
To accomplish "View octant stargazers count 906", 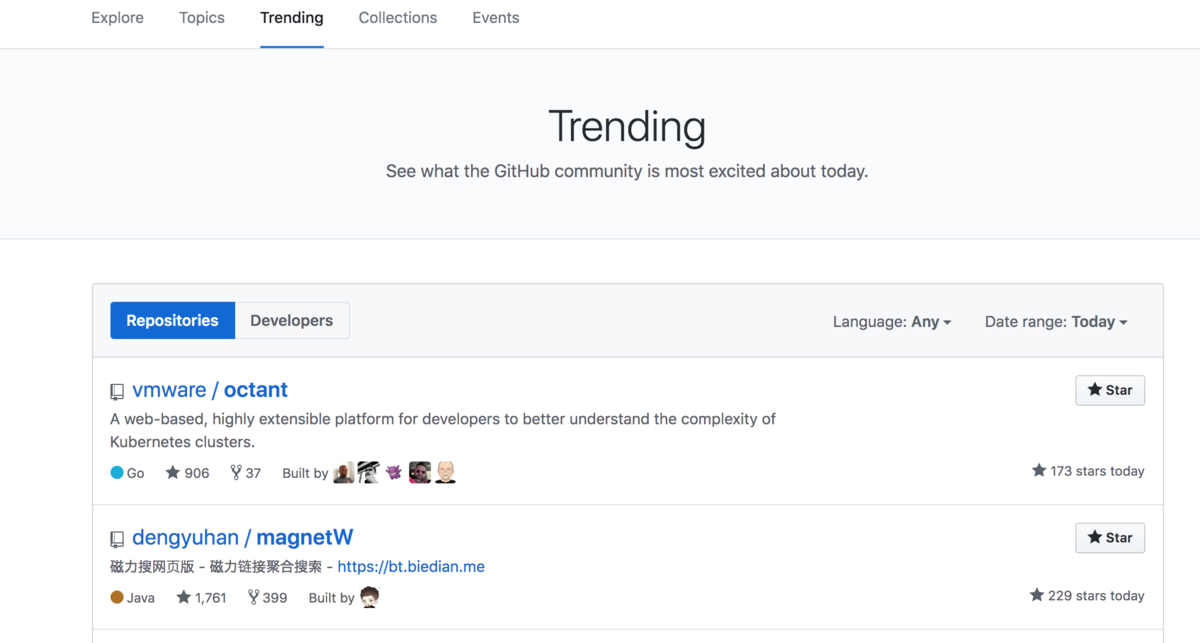I will (187, 473).
